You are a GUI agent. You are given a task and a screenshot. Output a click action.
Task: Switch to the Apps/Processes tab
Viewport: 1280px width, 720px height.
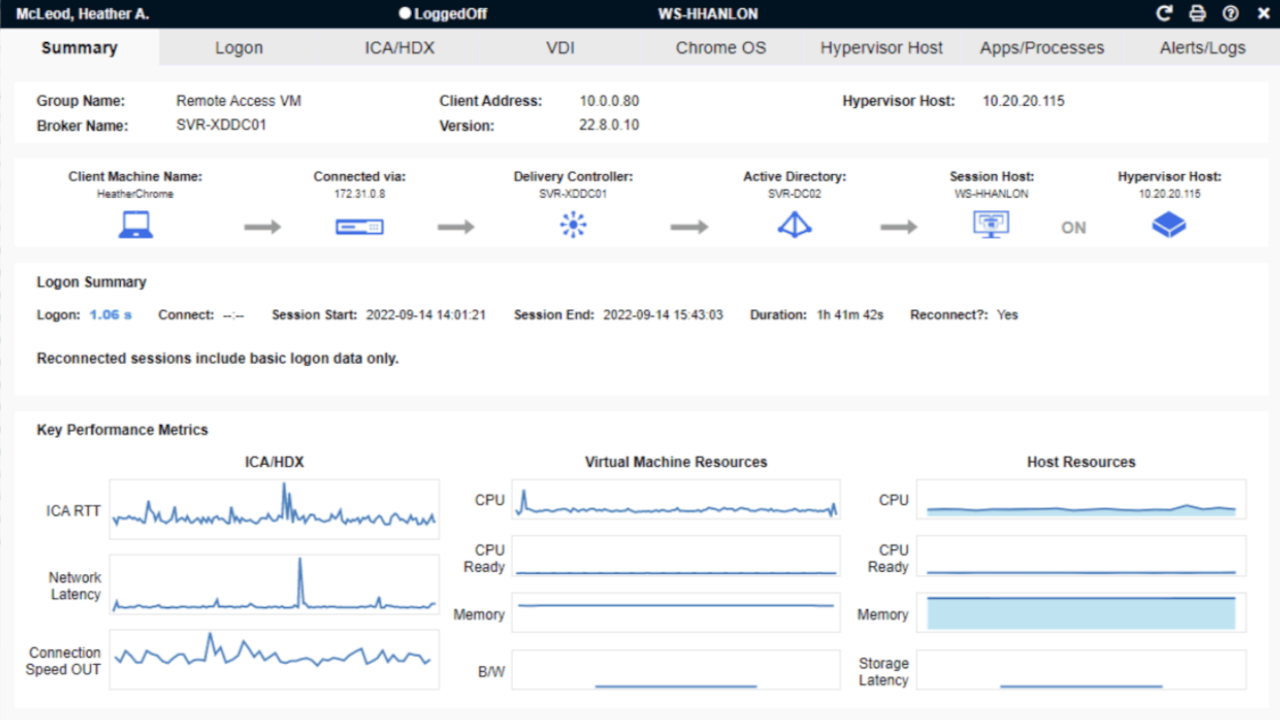click(1041, 47)
